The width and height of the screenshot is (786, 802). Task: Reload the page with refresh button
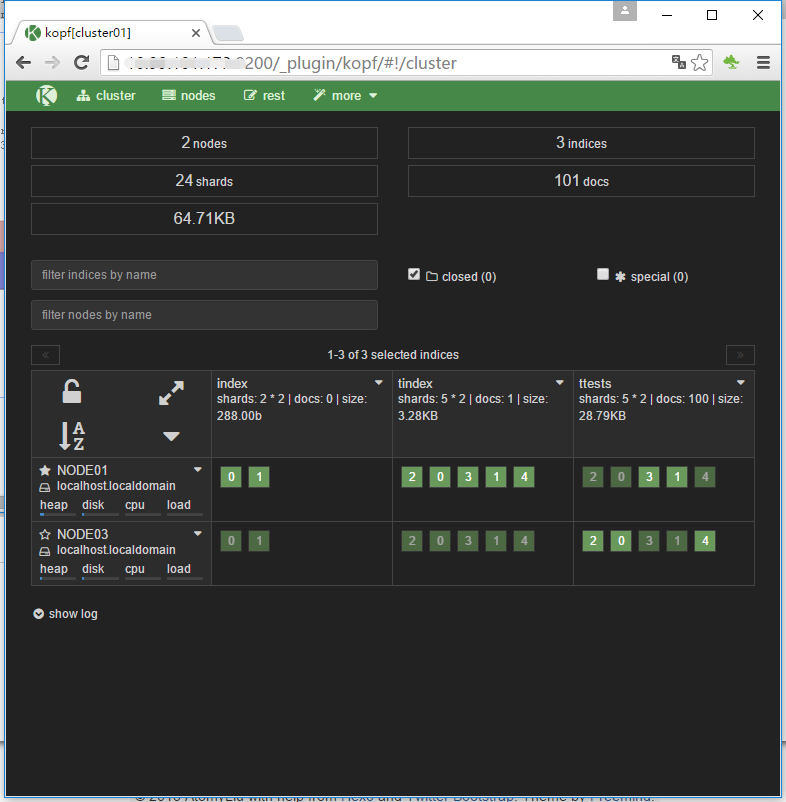pyautogui.click(x=82, y=63)
